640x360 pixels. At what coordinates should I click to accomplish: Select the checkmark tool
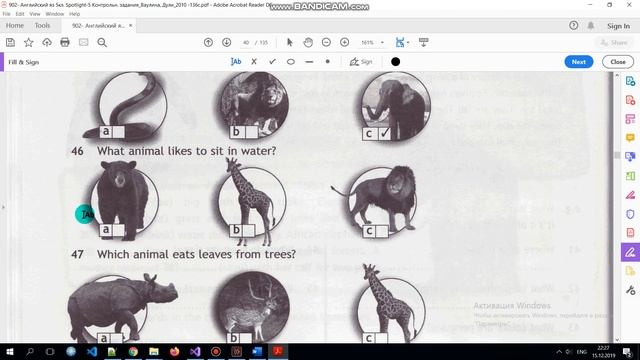[x=272, y=62]
